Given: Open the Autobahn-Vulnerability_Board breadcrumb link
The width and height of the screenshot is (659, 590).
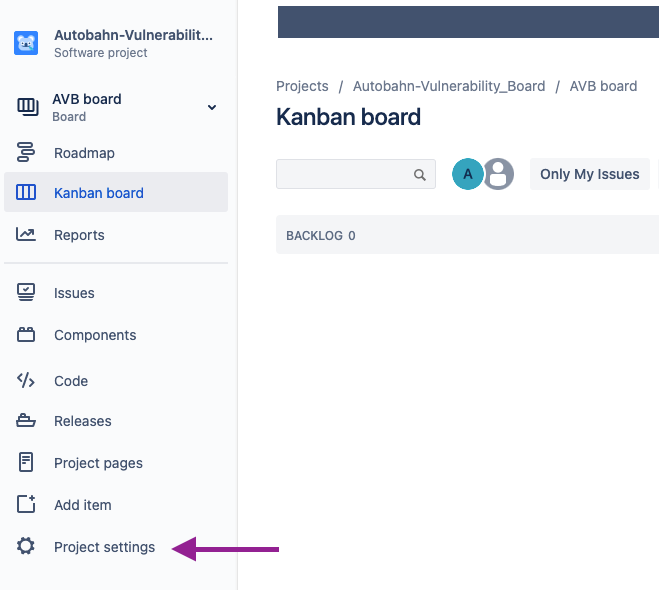Looking at the screenshot, I should (449, 86).
